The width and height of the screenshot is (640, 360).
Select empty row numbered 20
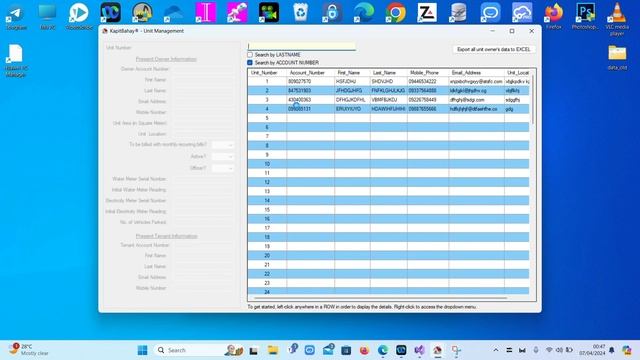click(389, 256)
